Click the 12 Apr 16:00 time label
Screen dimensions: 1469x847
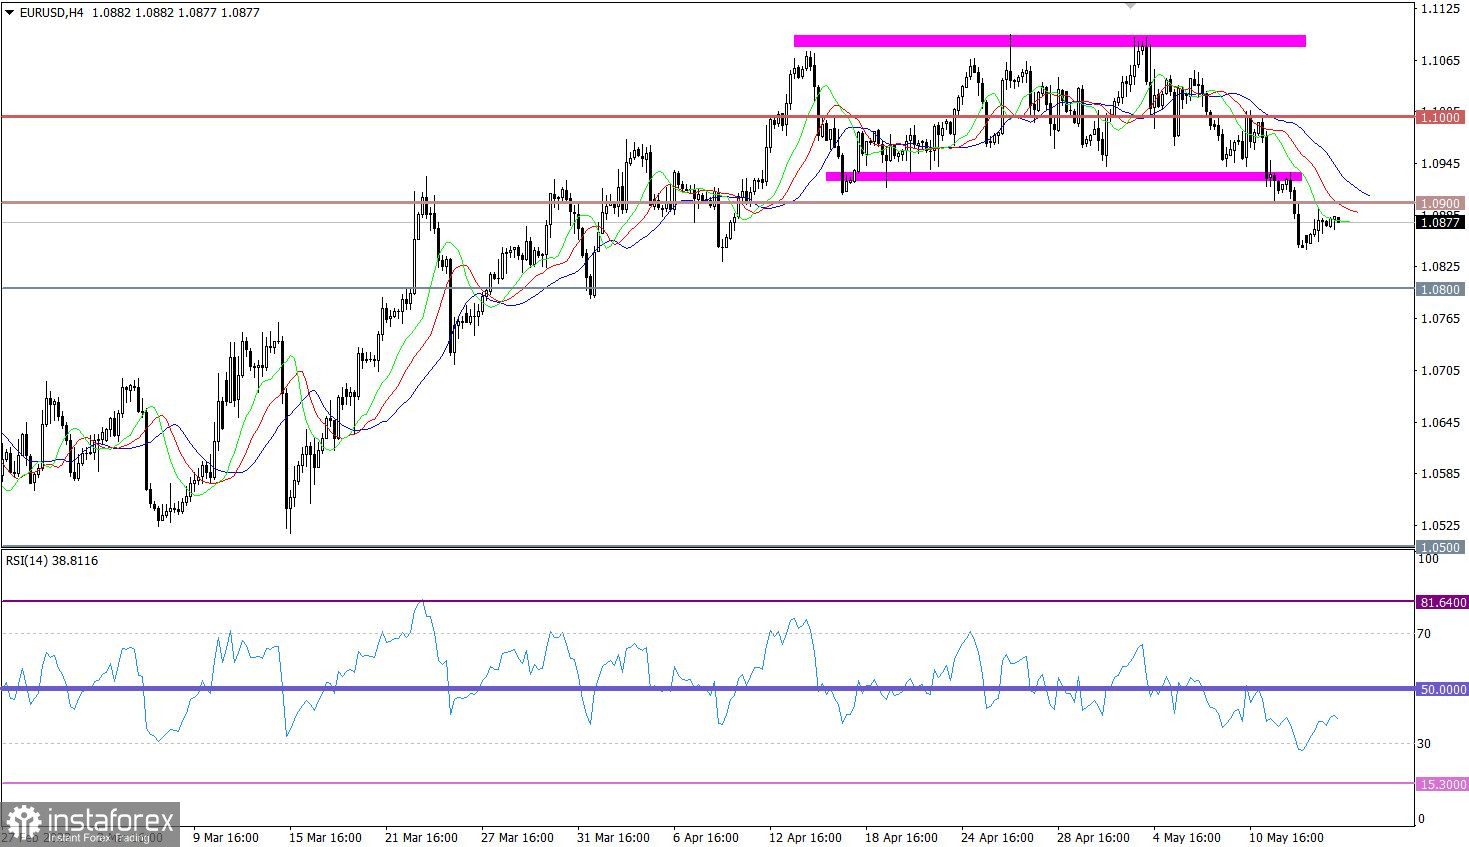(x=806, y=837)
